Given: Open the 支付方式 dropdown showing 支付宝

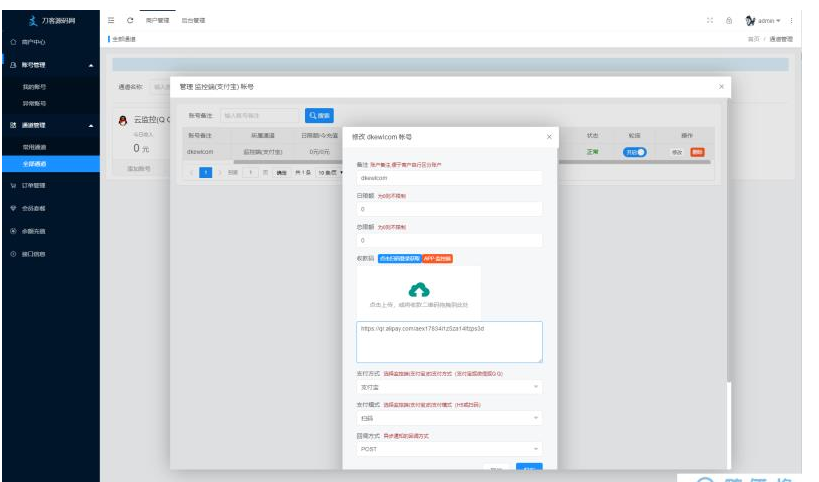Looking at the screenshot, I should point(449,387).
